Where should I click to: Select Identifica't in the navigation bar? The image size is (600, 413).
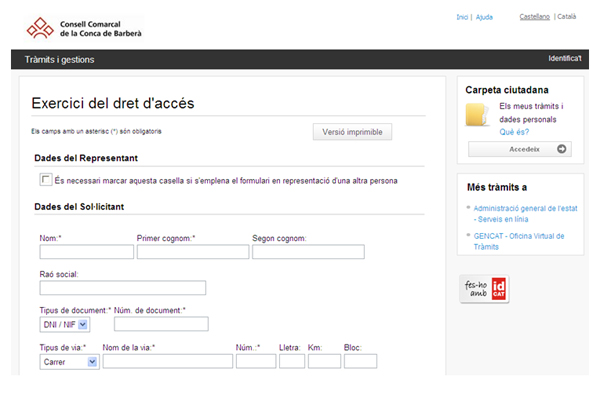564,60
